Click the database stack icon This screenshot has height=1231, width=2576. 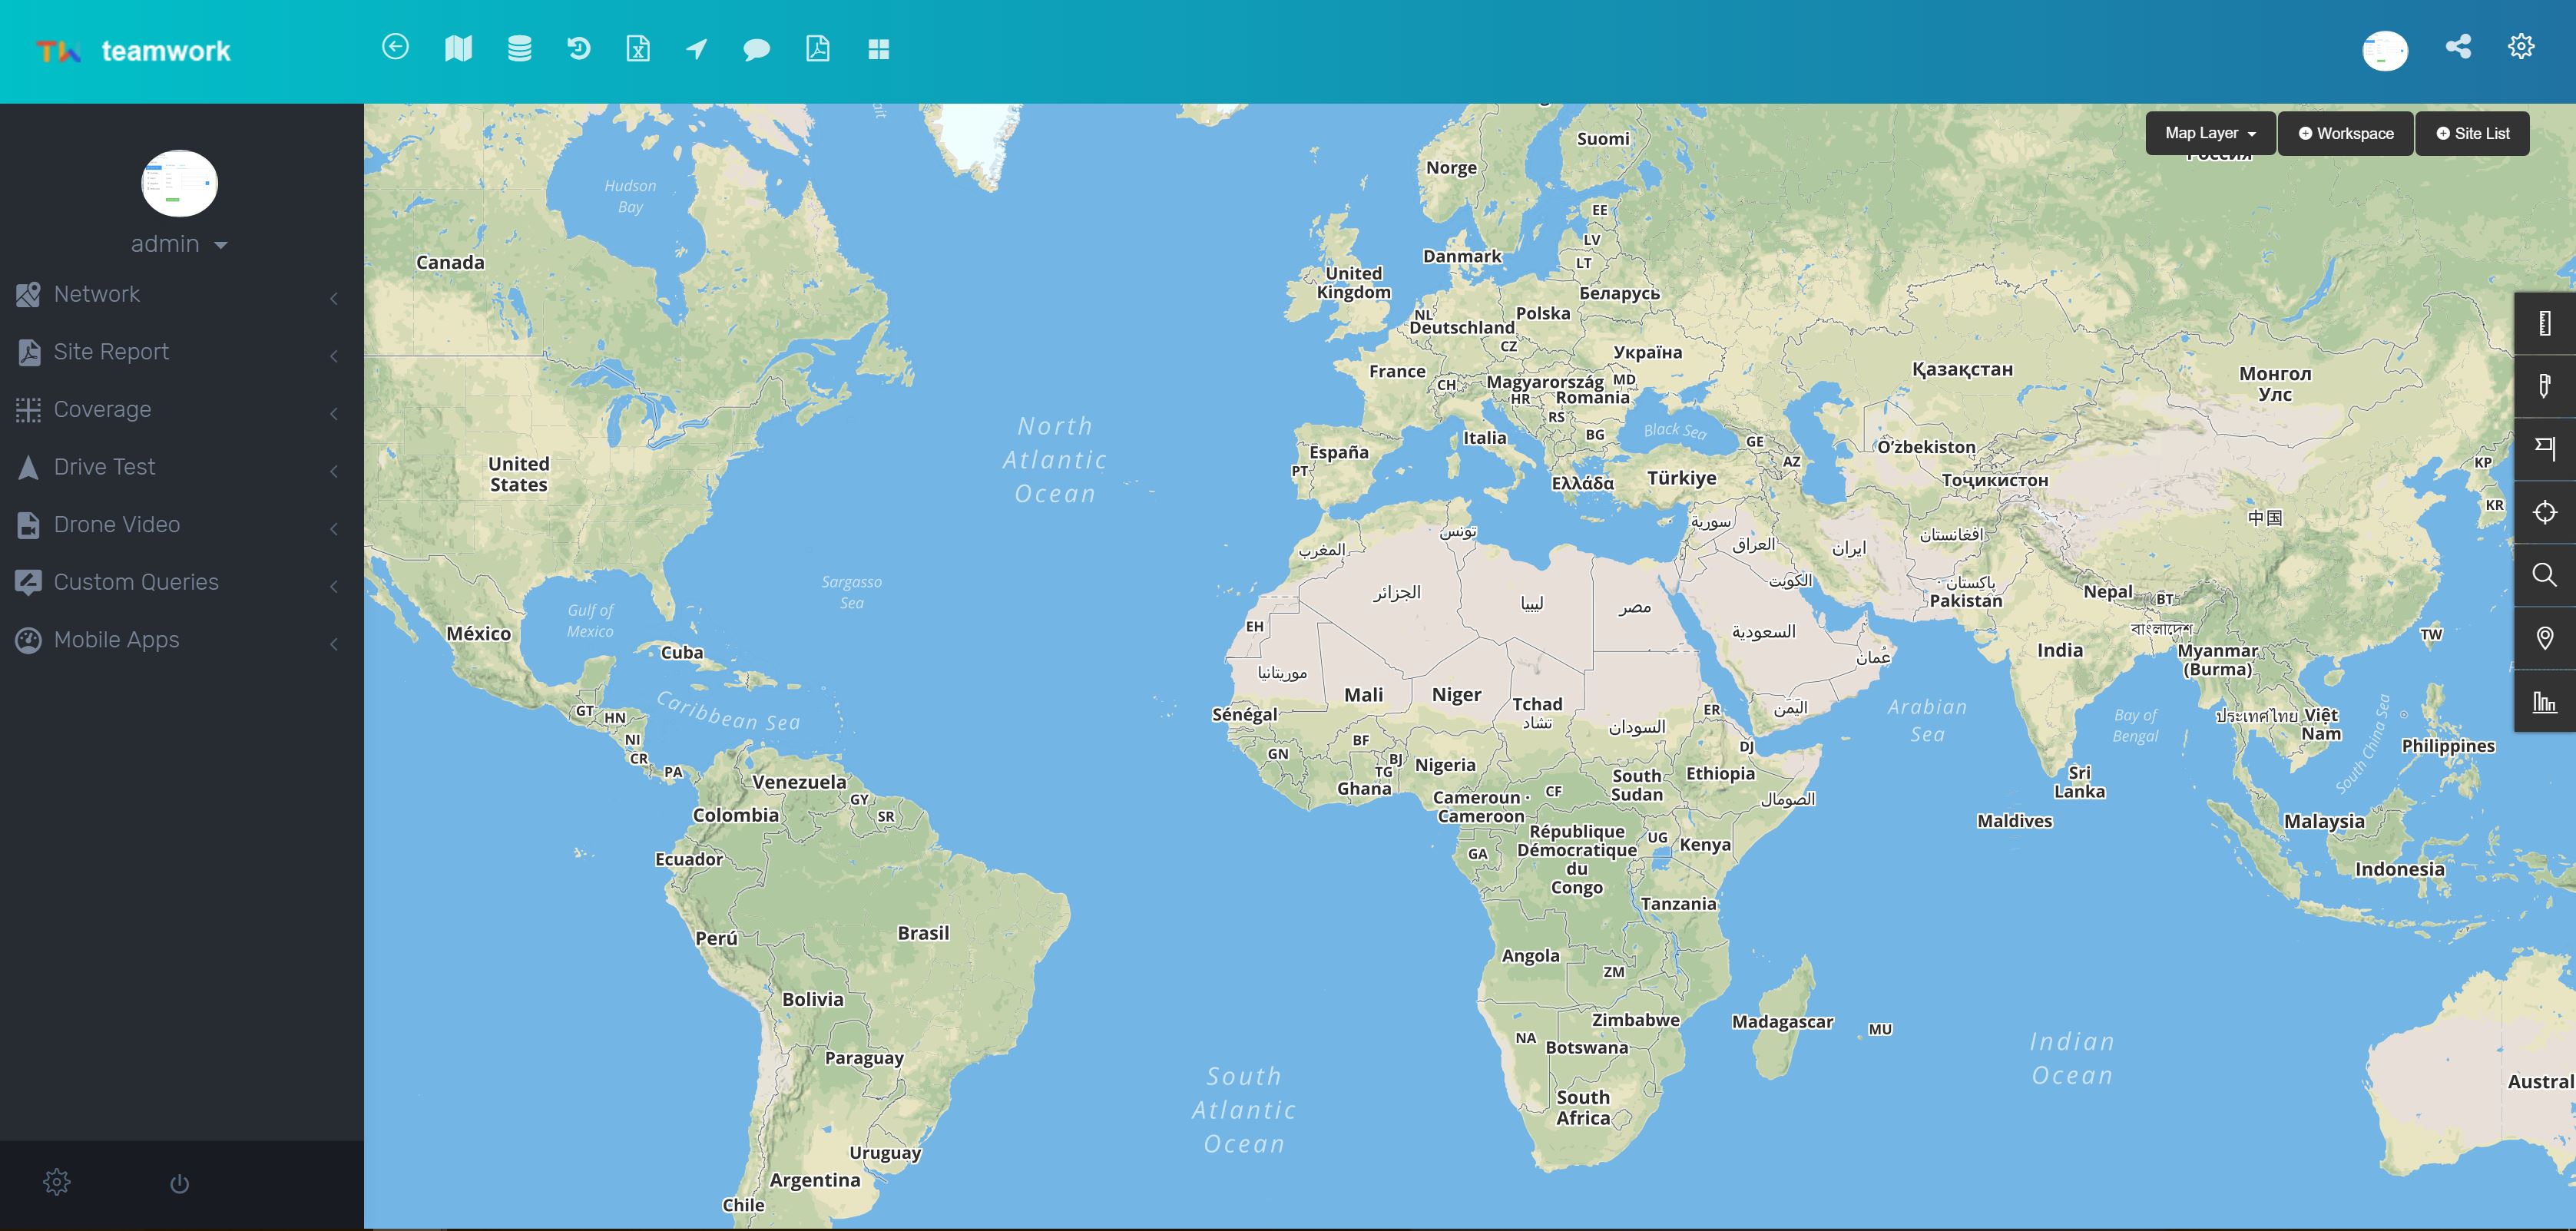click(519, 49)
